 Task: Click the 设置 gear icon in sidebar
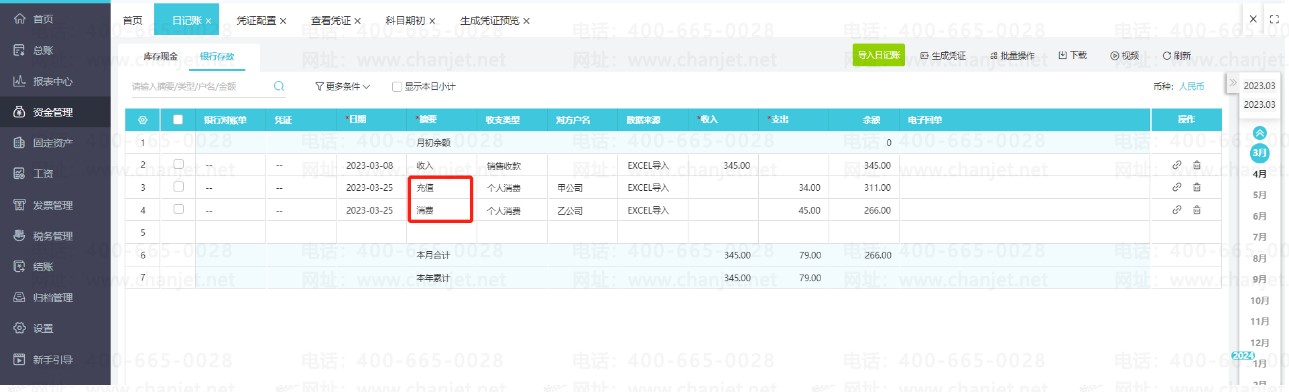[18, 328]
